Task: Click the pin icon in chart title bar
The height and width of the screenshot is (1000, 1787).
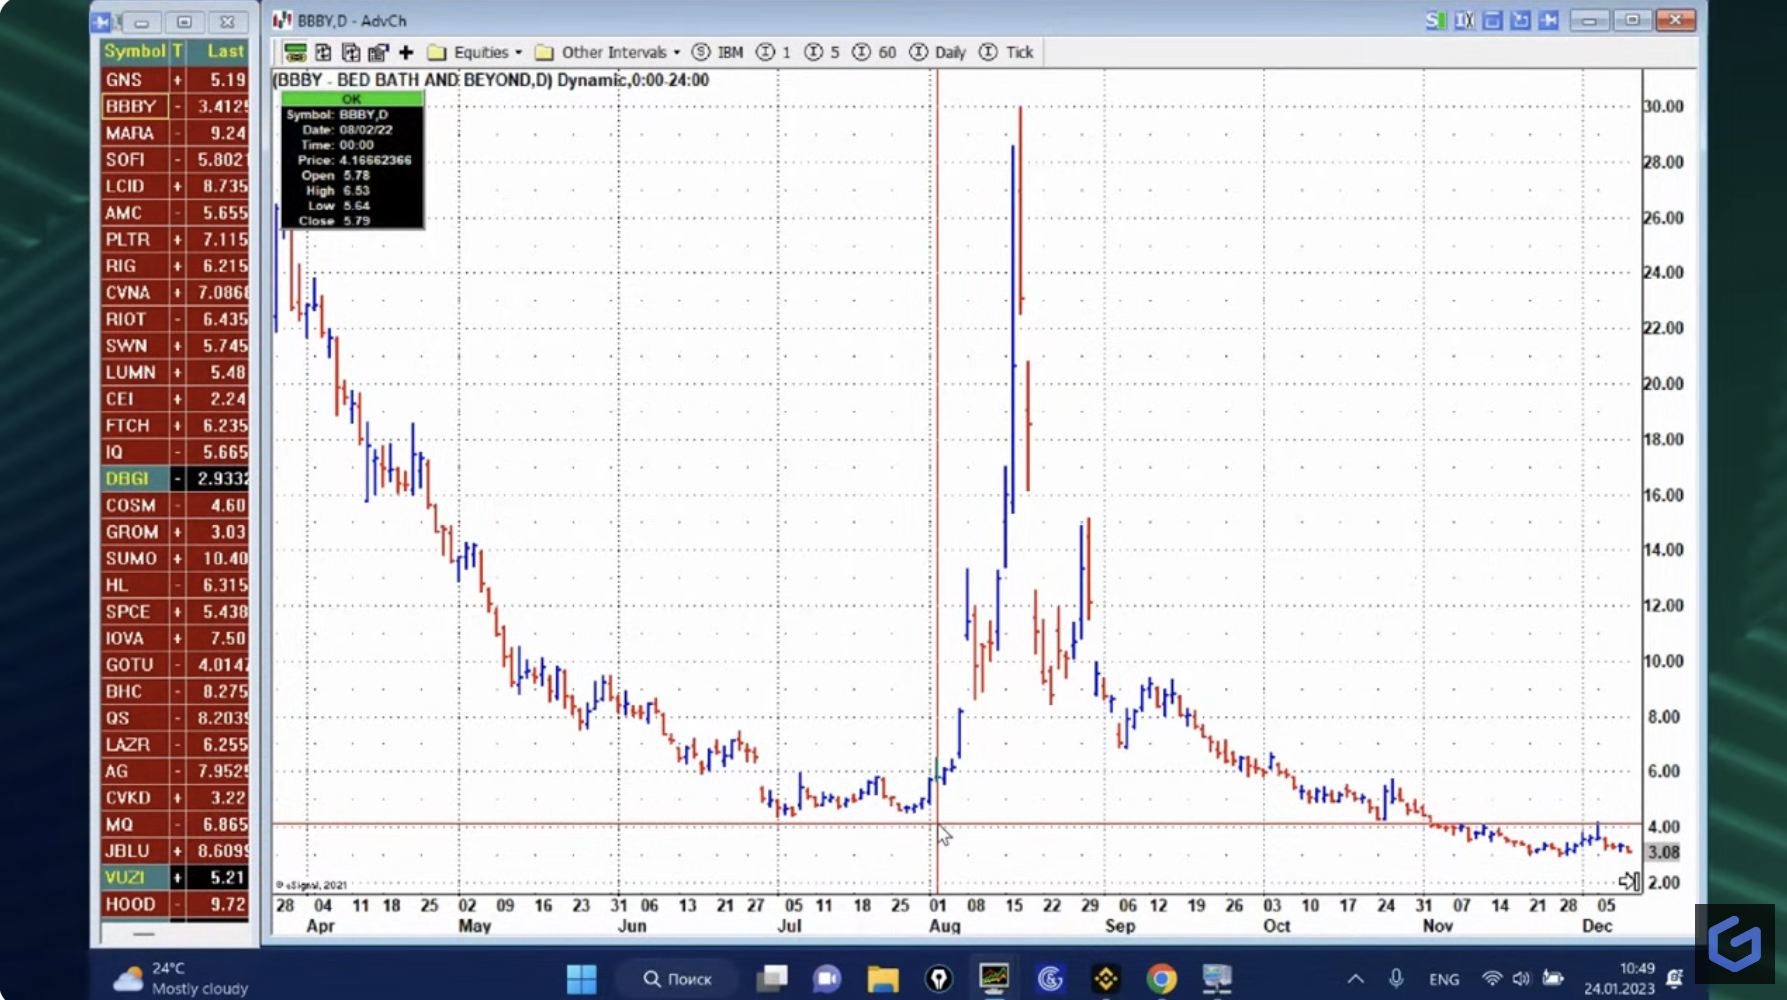Action: pyautogui.click(x=1549, y=20)
